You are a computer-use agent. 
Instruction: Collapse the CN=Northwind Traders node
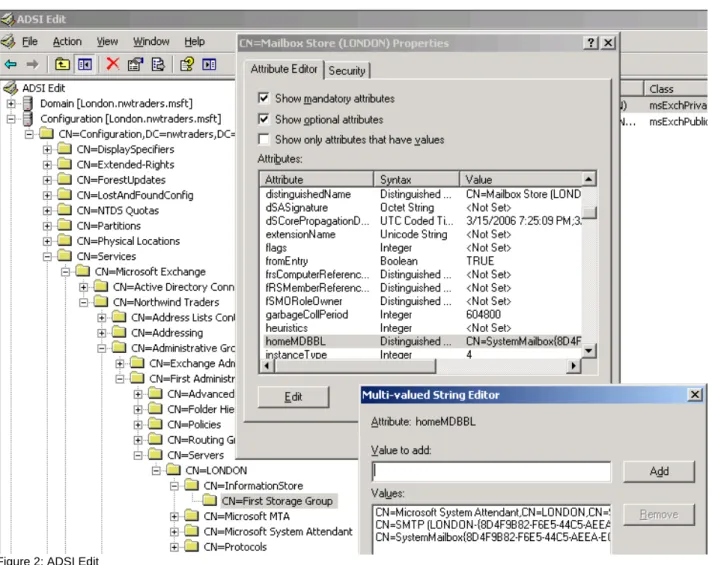pos(84,302)
